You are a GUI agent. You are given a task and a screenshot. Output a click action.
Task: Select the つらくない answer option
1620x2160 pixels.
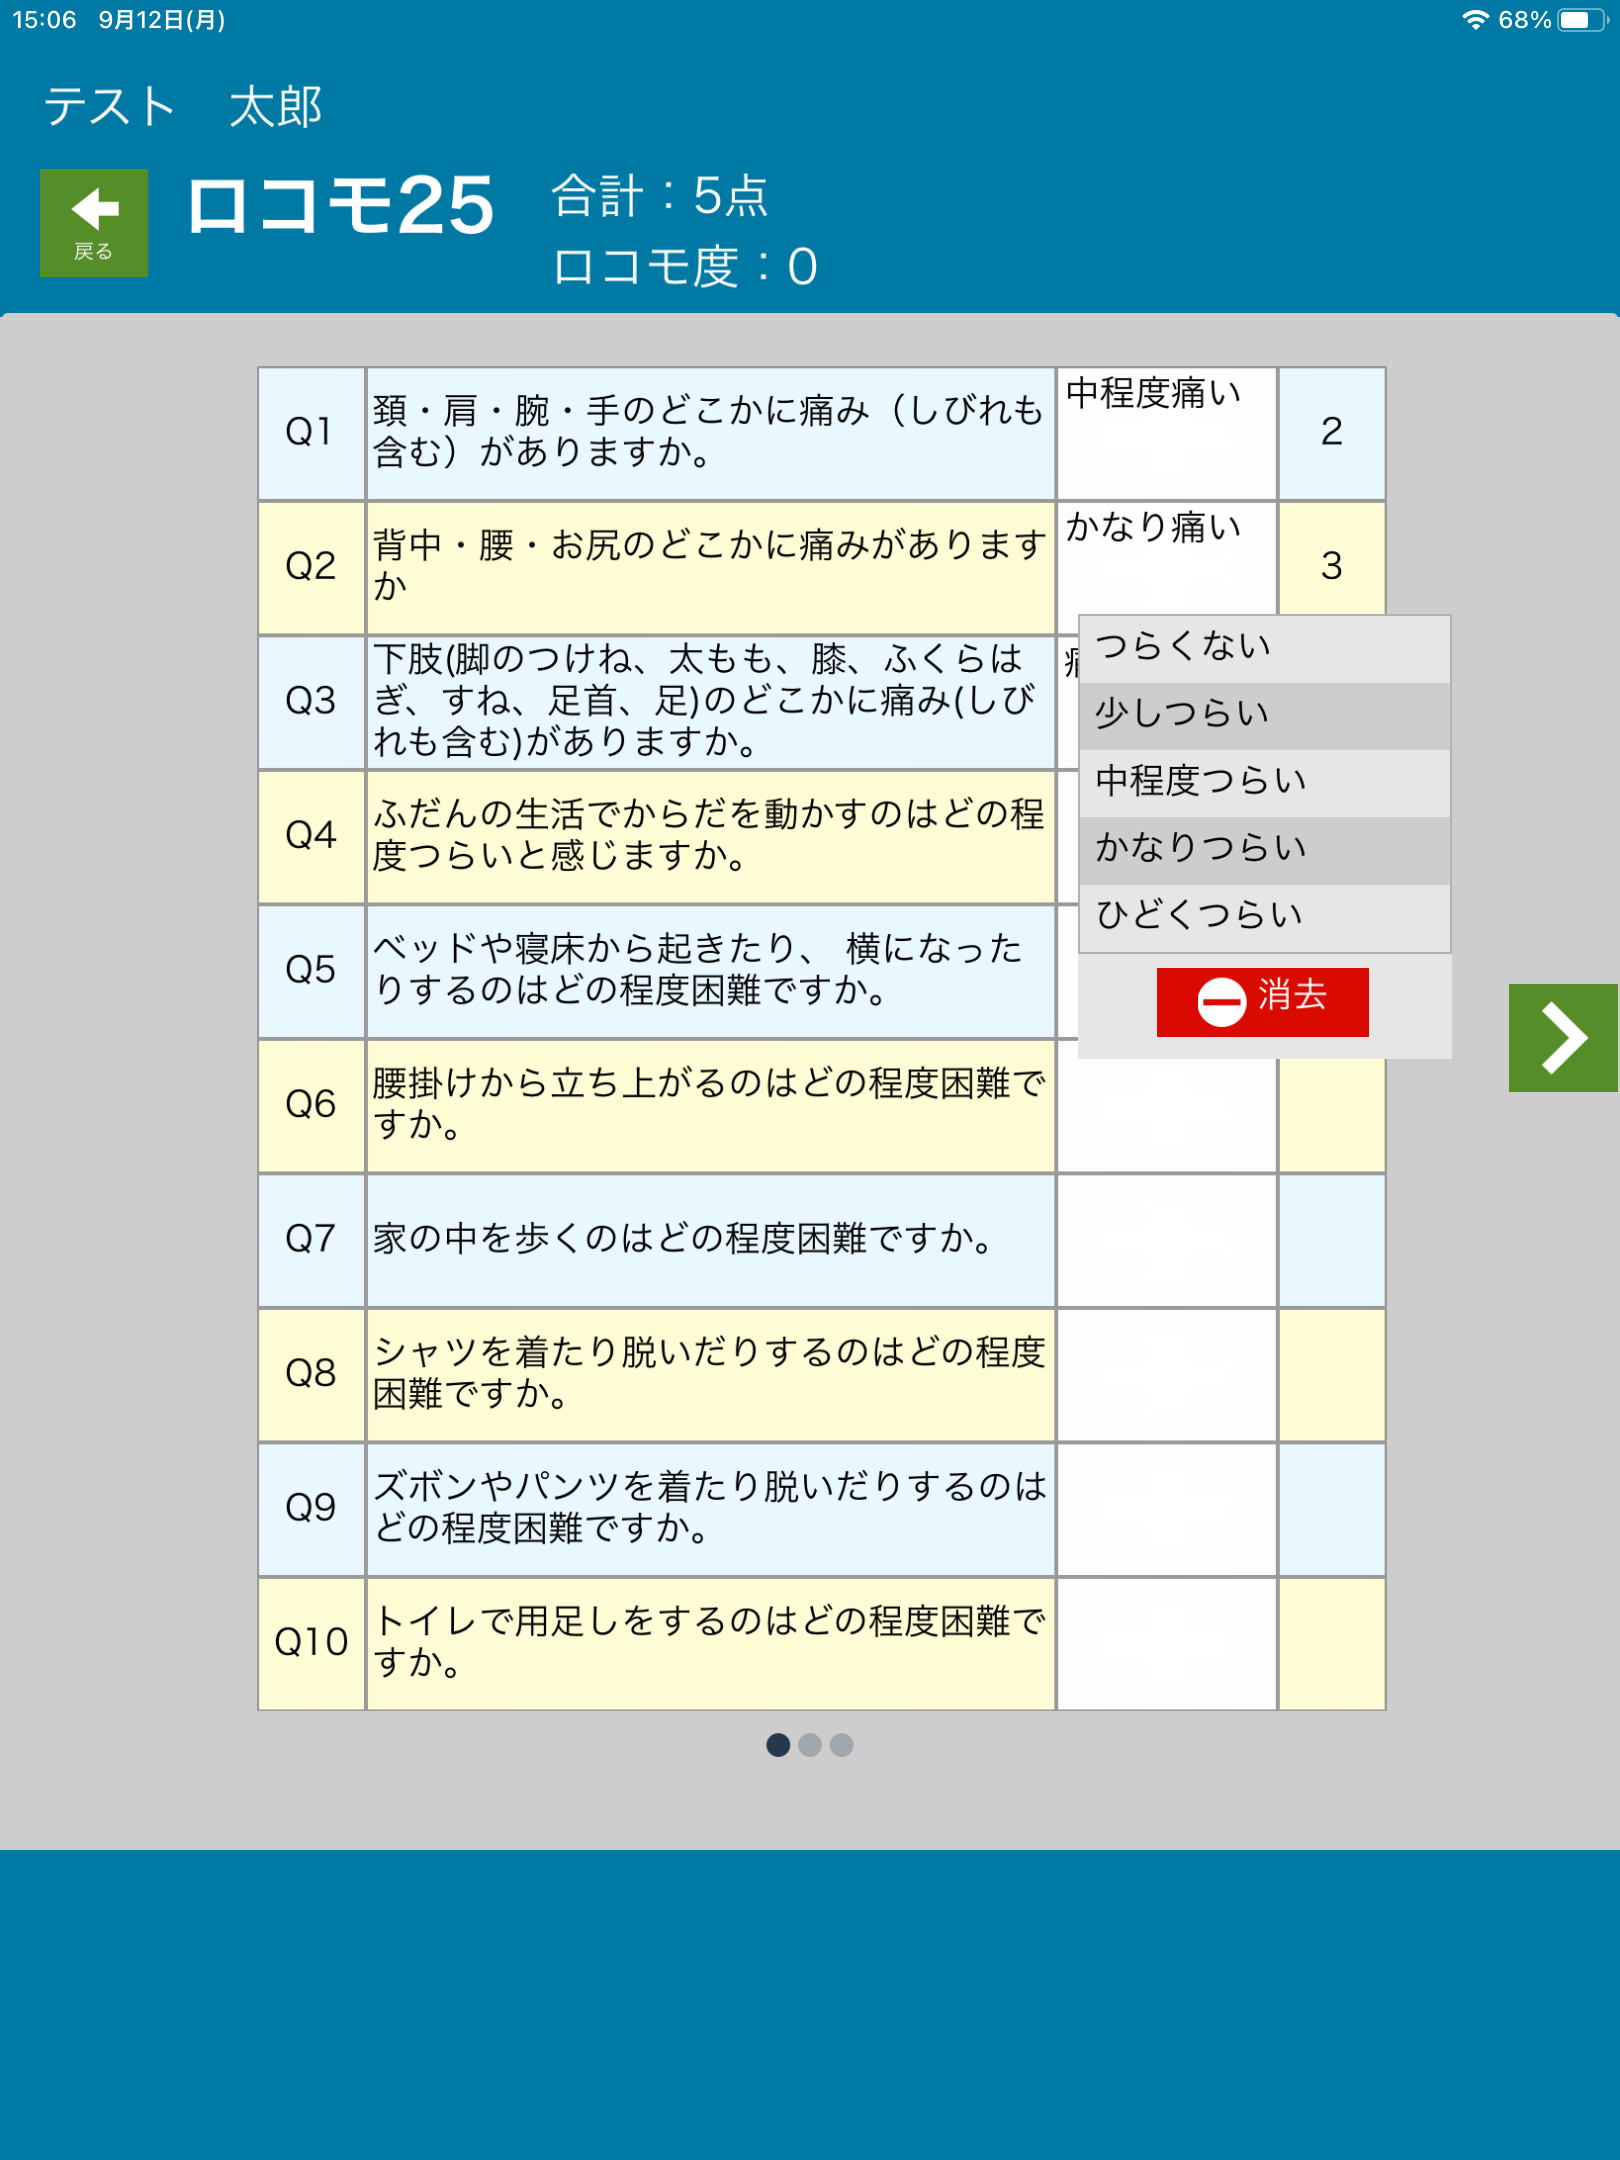(1262, 648)
